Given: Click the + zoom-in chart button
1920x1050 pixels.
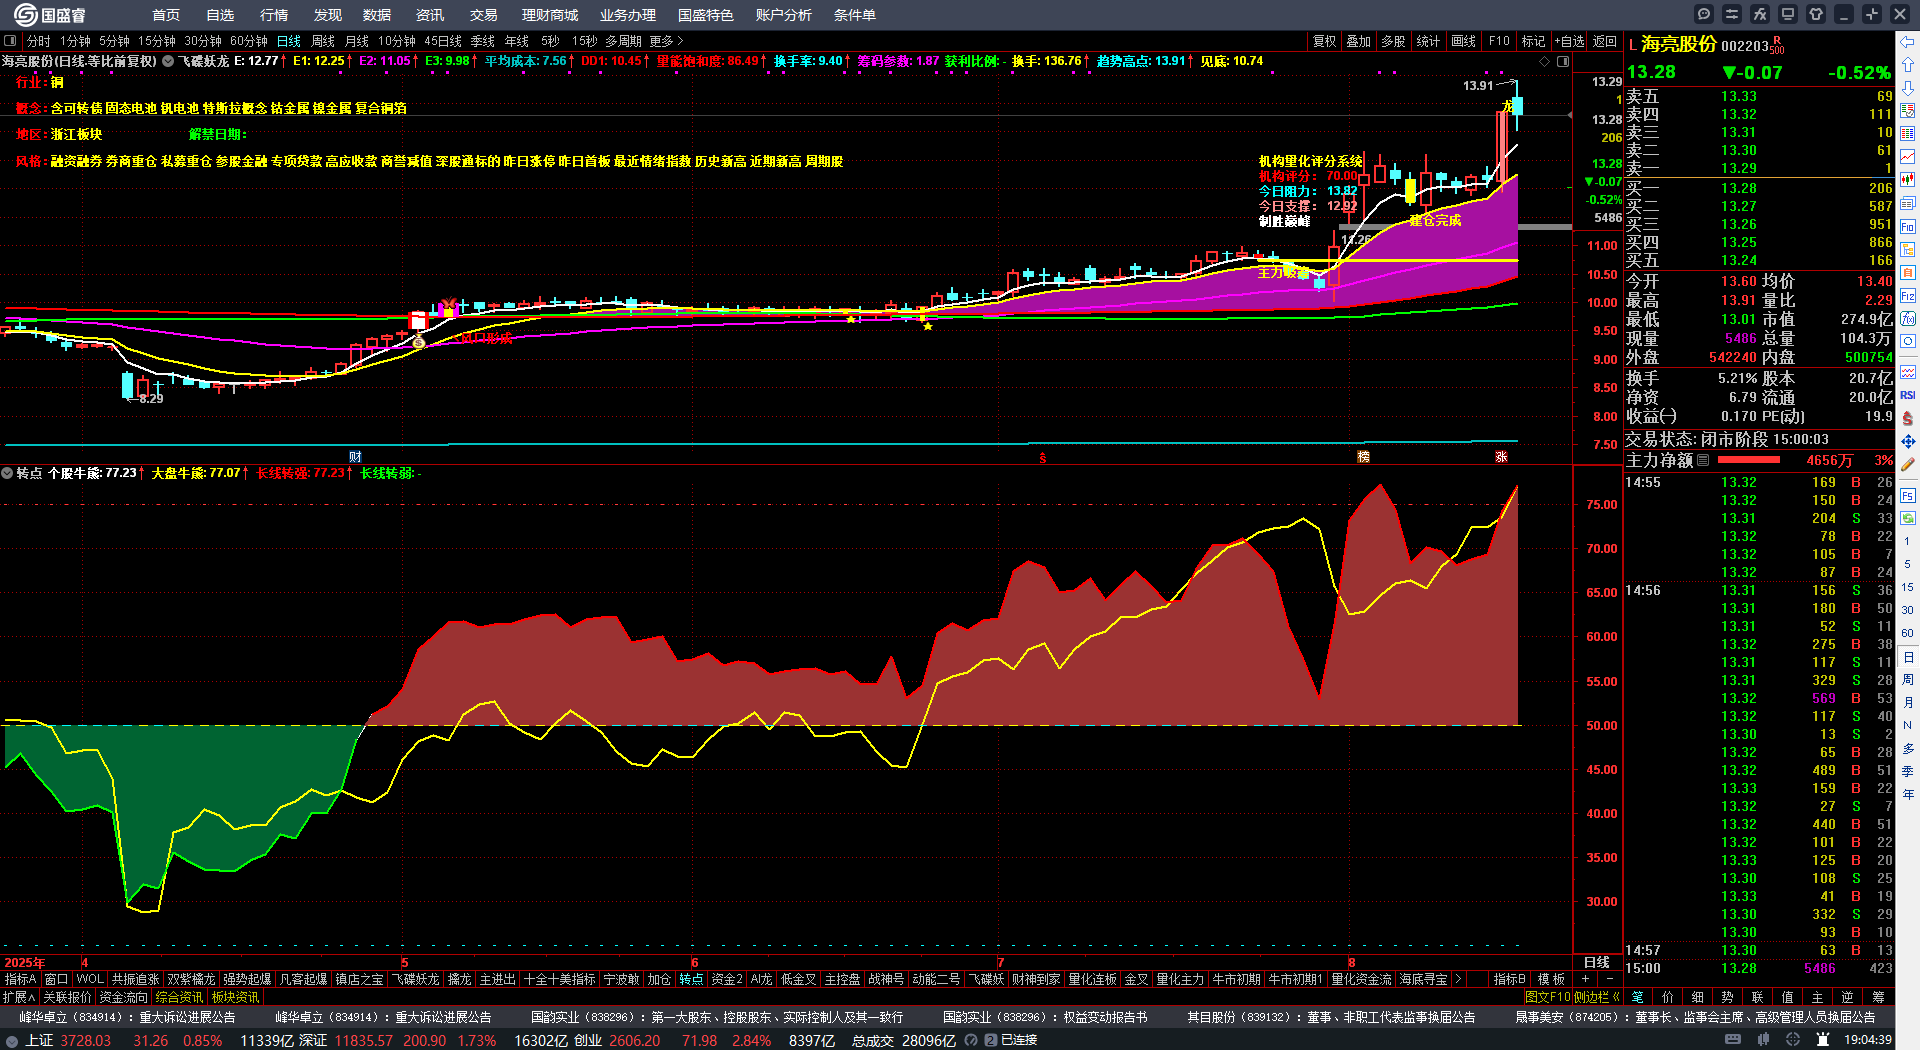Looking at the screenshot, I should click(x=1586, y=979).
